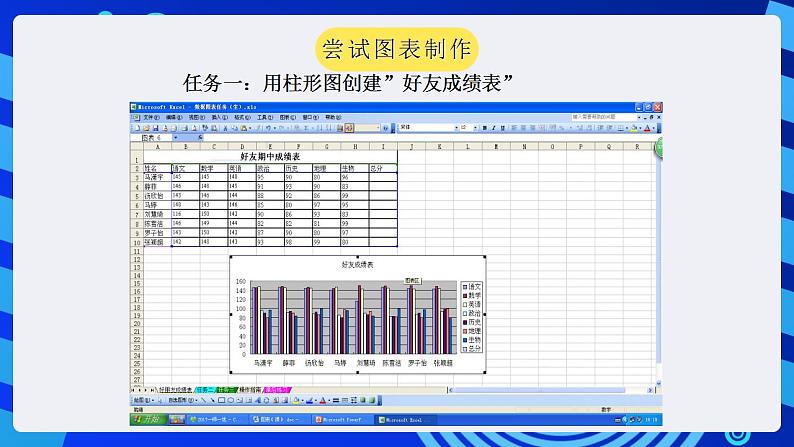Click the Underline formatting icon
This screenshot has height=447, width=794.
[503, 128]
